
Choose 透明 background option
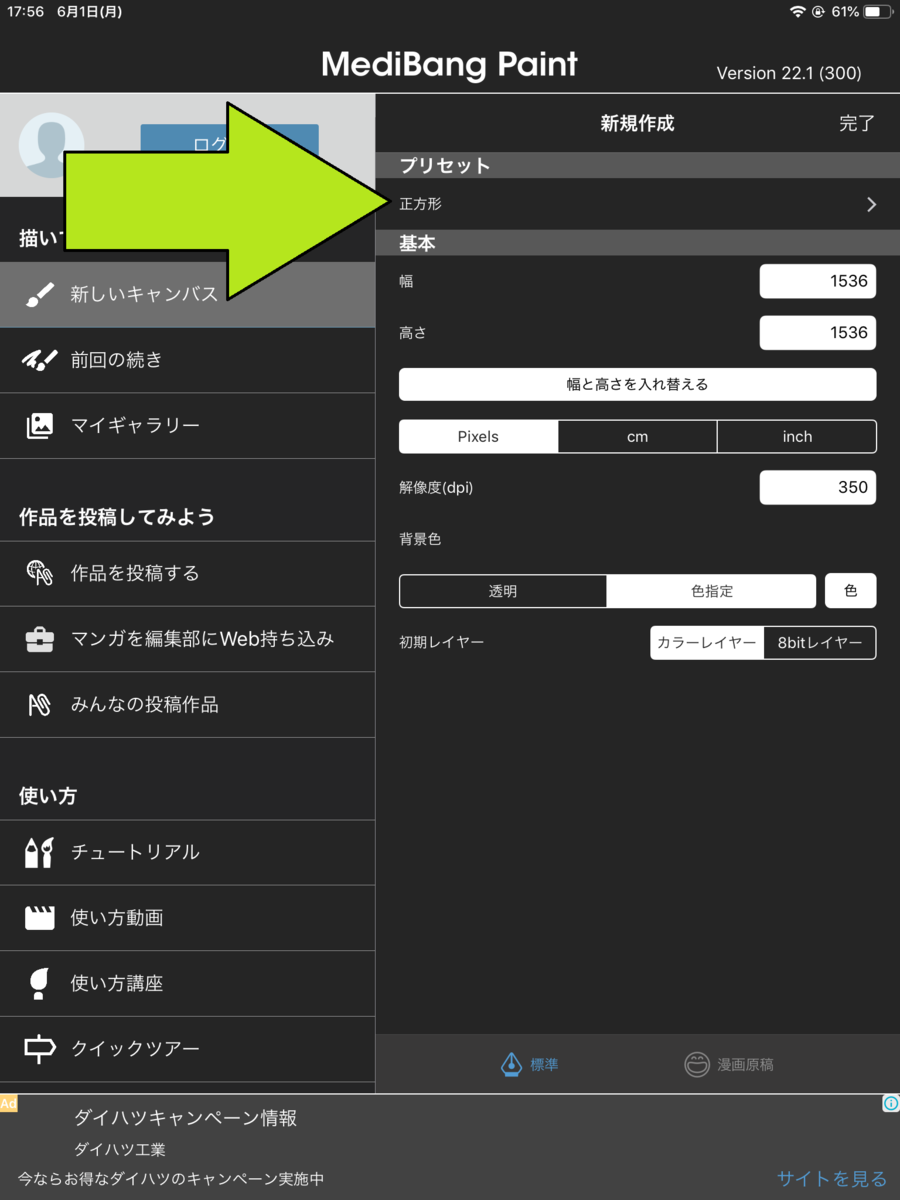point(503,591)
